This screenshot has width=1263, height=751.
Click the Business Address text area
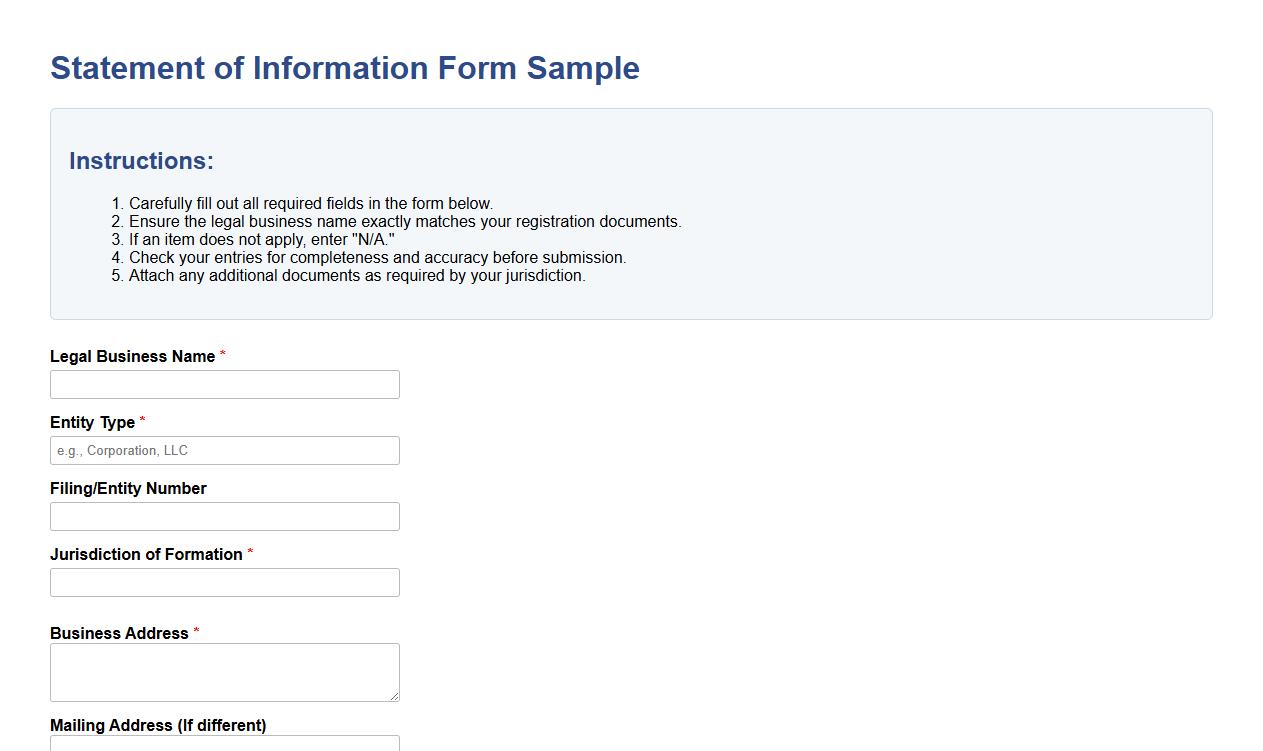click(x=224, y=671)
